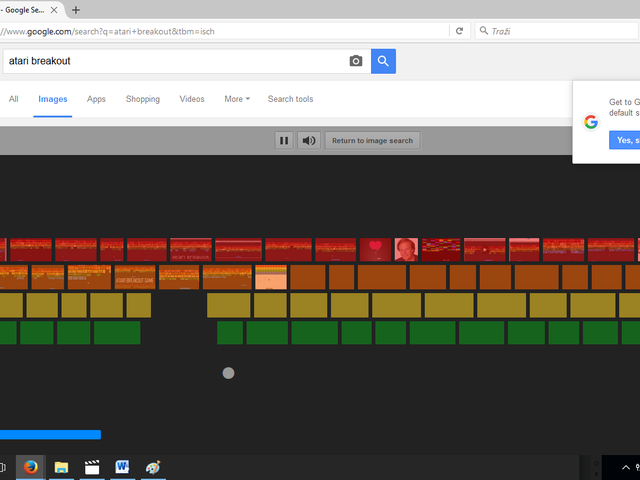Click Return to image search button
The height and width of the screenshot is (480, 640).
pos(372,141)
